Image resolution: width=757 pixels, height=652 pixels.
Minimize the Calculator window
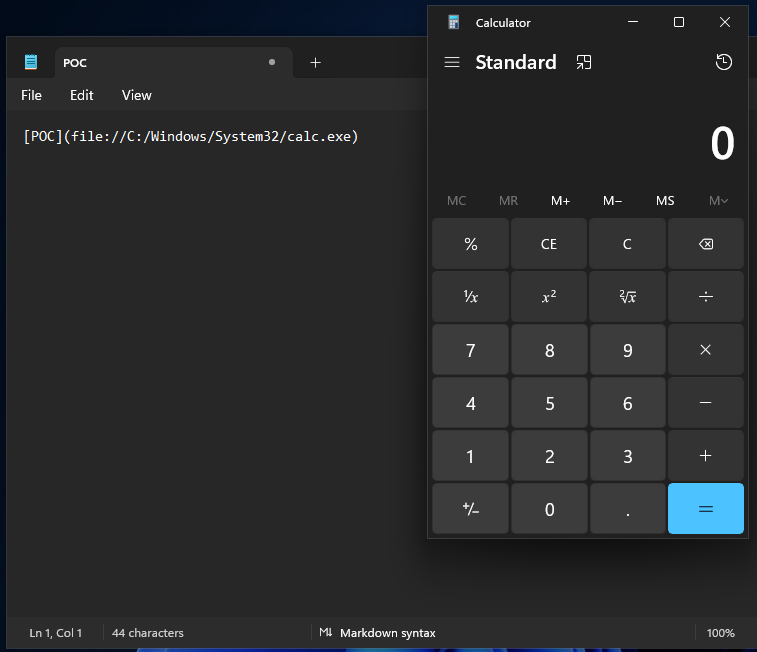coord(633,22)
